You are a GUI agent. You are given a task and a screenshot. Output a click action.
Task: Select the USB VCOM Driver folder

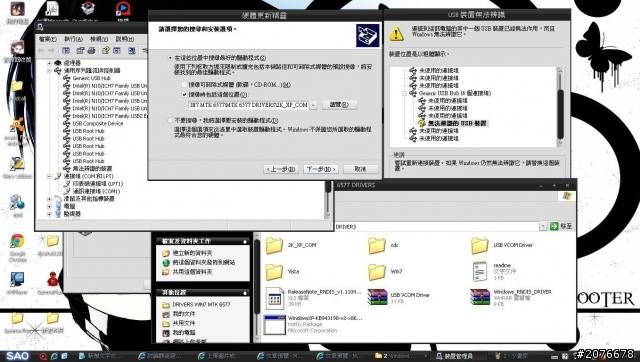(x=479, y=246)
